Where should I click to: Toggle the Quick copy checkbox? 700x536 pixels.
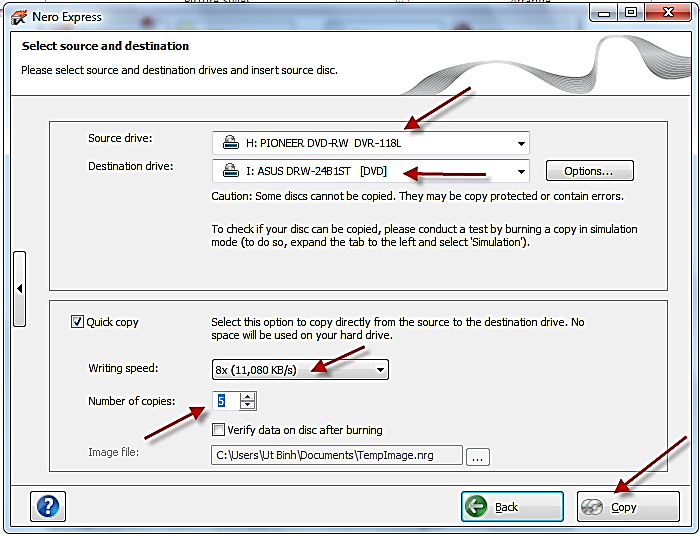pos(77,322)
